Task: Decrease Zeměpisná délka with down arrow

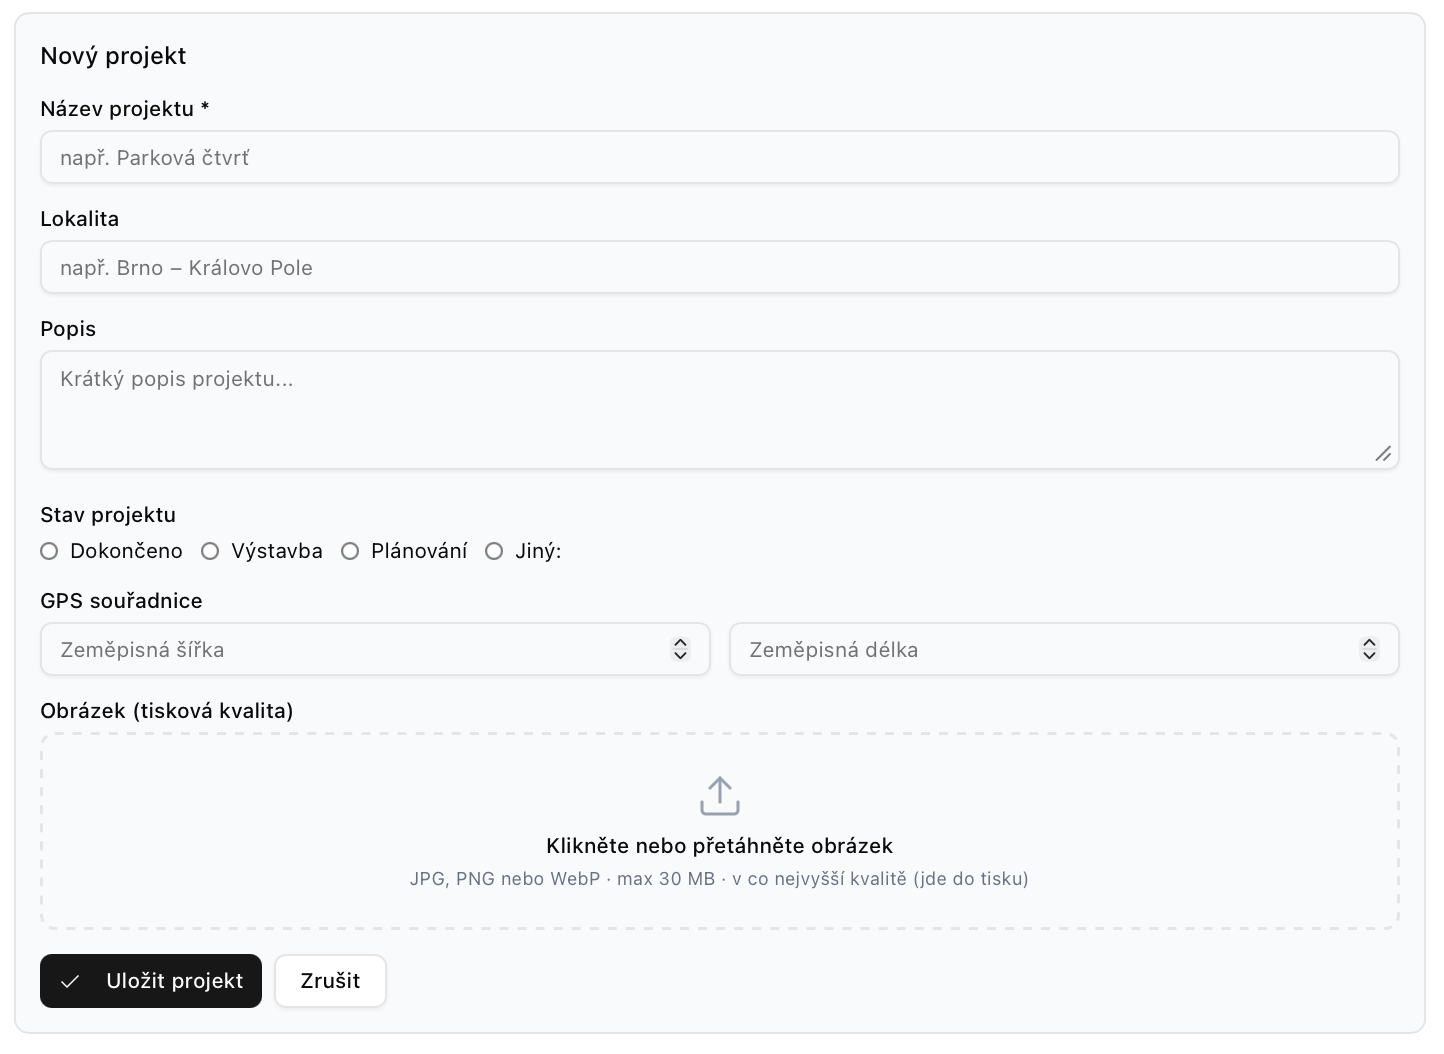Action: 1369,656
